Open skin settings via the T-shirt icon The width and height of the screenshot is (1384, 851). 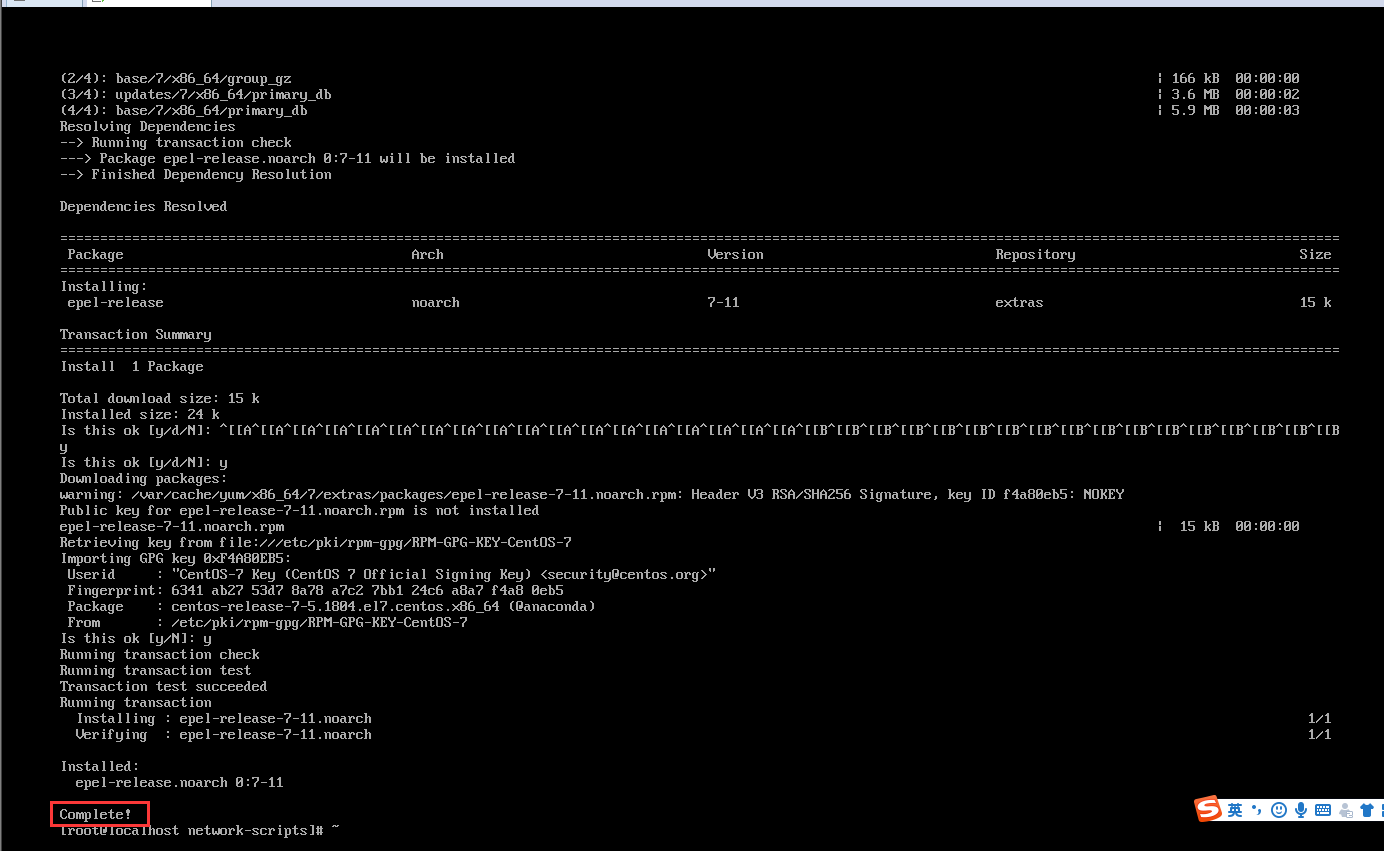click(x=1367, y=810)
